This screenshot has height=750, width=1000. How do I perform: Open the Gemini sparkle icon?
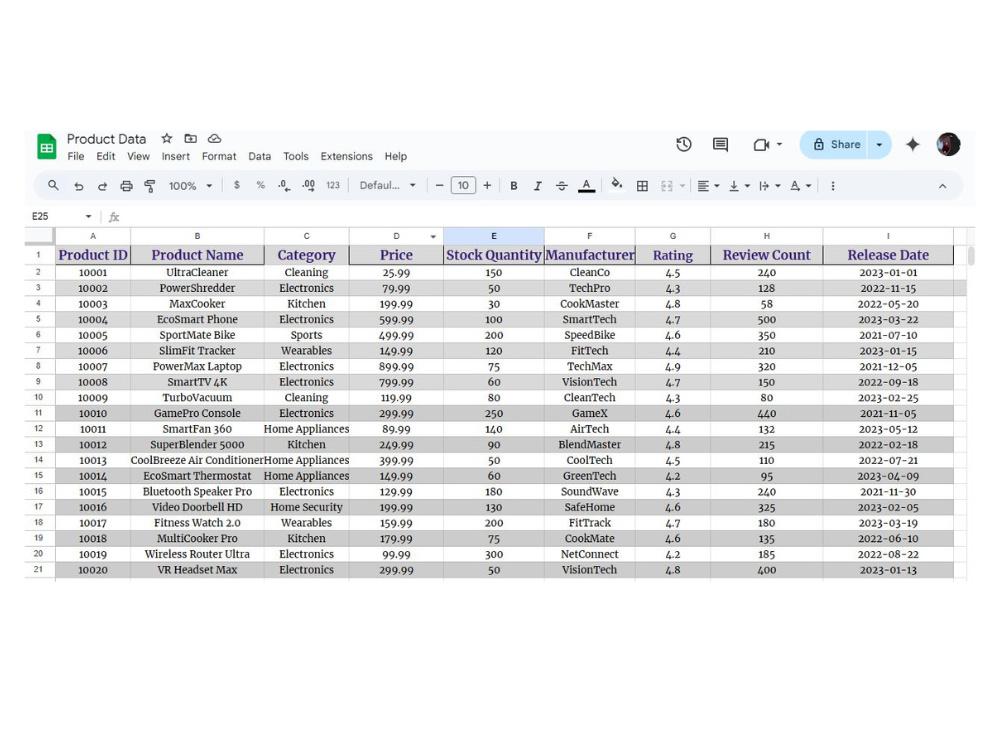click(913, 145)
